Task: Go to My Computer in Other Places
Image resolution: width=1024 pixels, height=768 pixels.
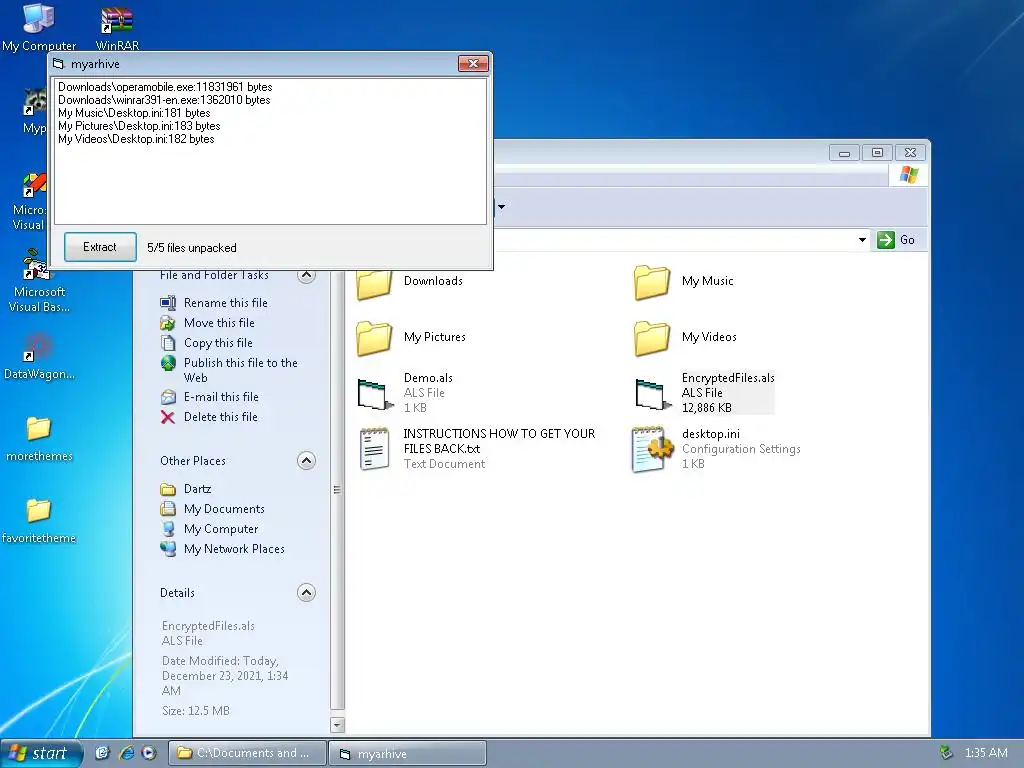Action: tap(221, 529)
